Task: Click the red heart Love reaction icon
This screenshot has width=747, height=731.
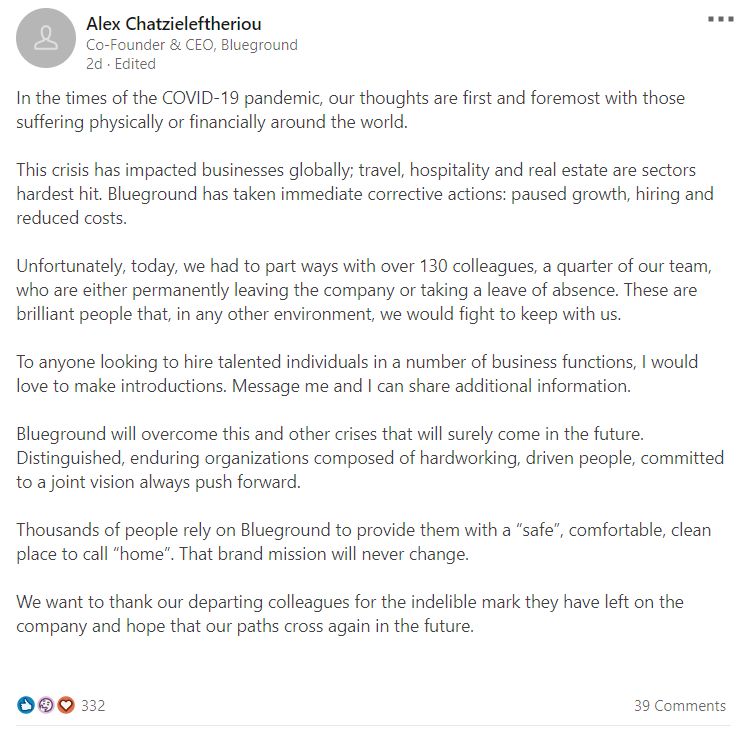Action: point(66,705)
